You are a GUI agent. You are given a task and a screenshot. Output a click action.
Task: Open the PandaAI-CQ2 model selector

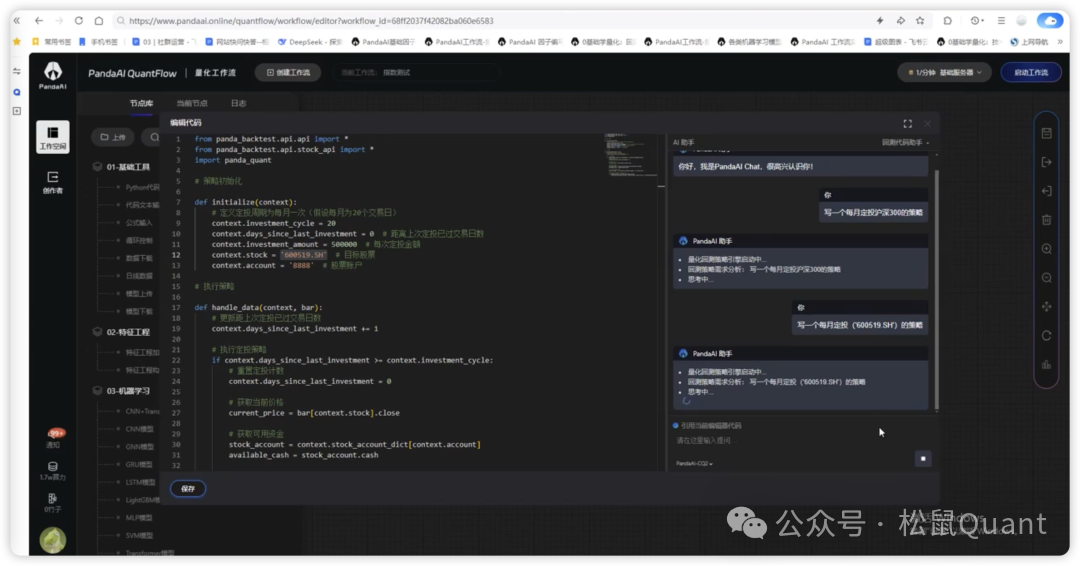[x=695, y=464]
